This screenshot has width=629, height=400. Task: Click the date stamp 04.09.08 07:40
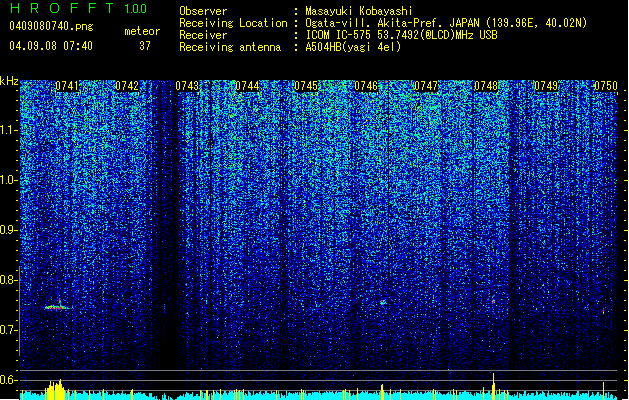51,46
